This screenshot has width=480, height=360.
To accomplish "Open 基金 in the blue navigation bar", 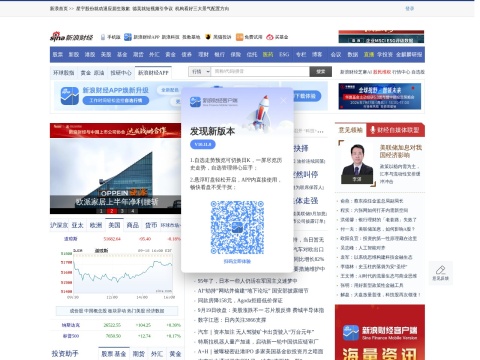I will [122, 55].
